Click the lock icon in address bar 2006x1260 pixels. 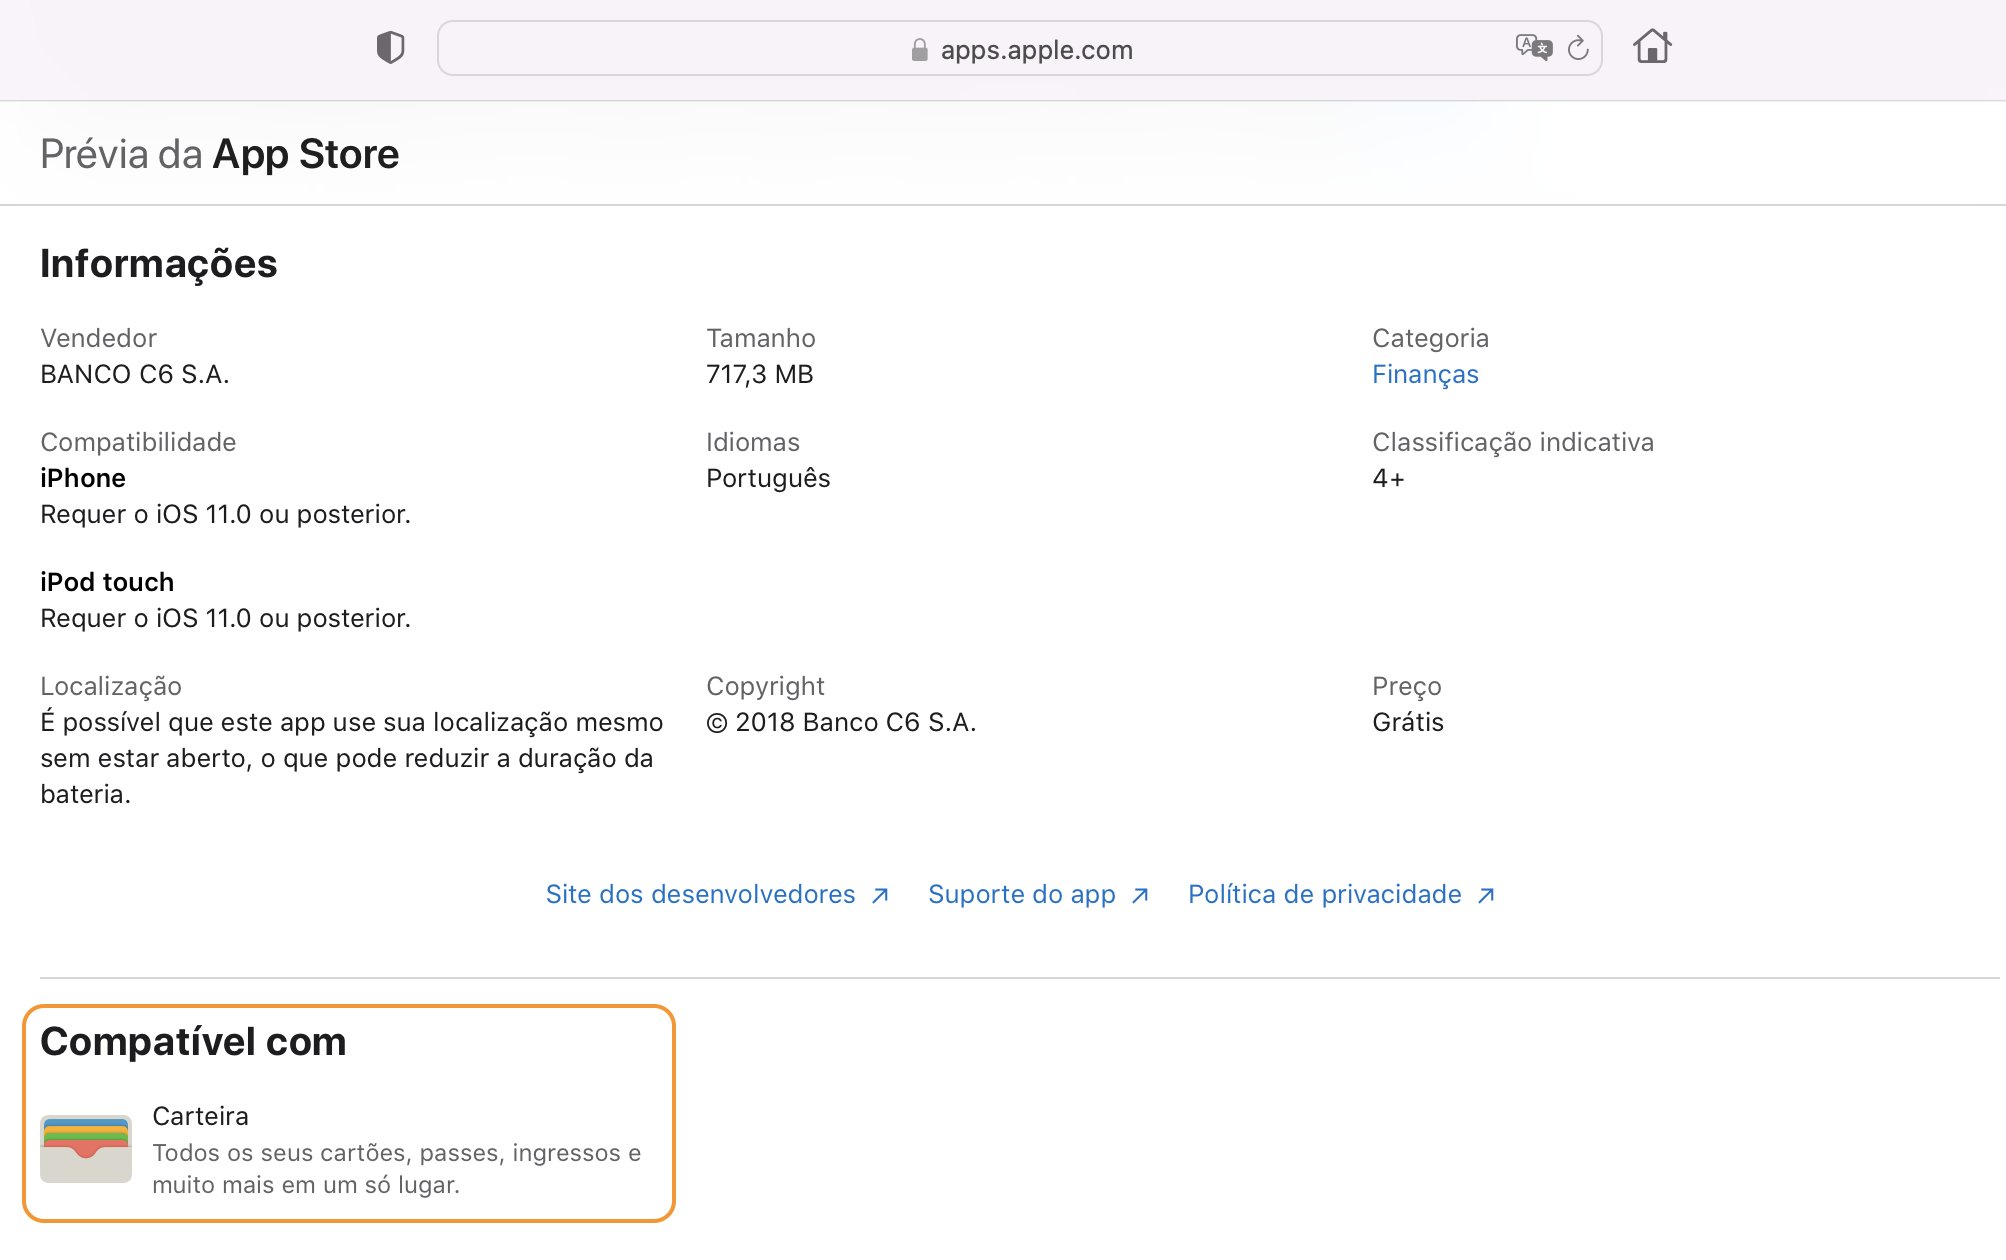[919, 50]
